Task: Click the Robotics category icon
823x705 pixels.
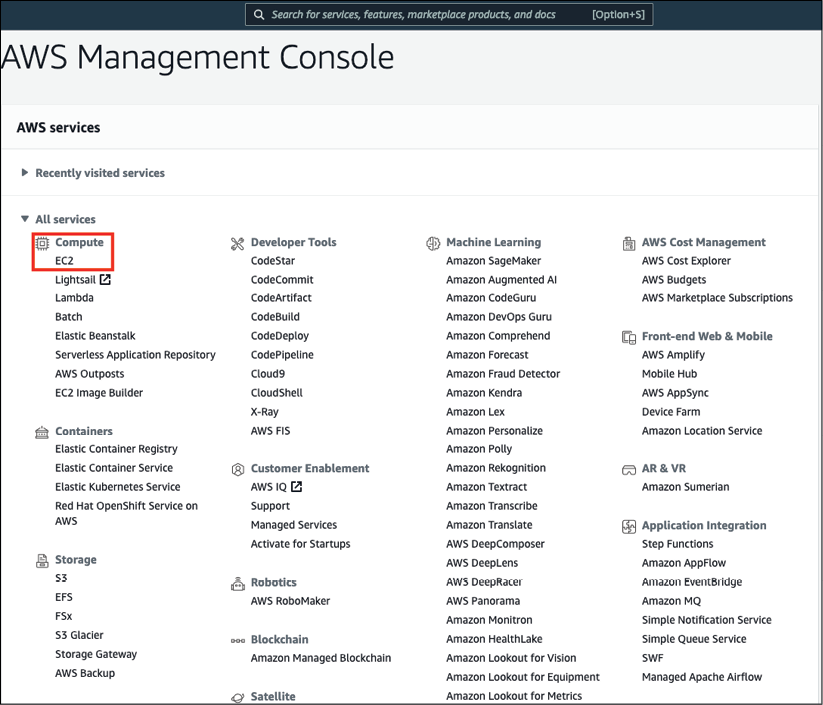Action: pos(237,583)
